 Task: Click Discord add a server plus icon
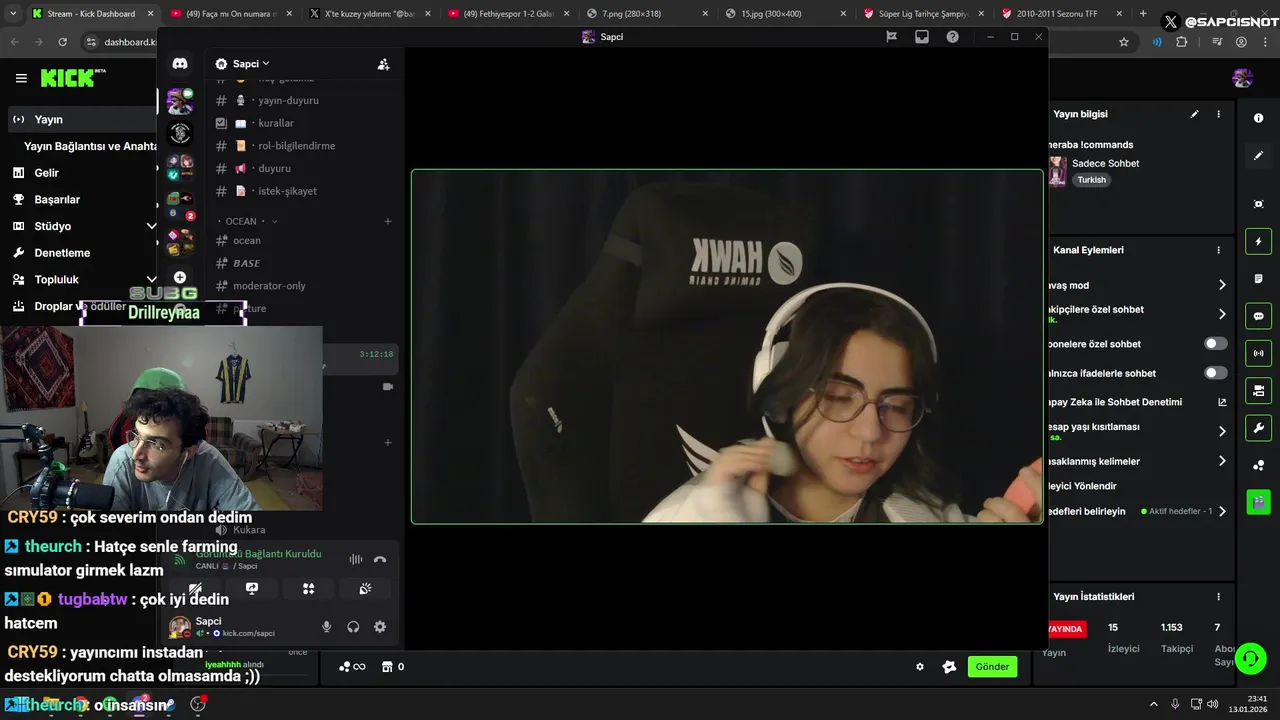pos(180,277)
